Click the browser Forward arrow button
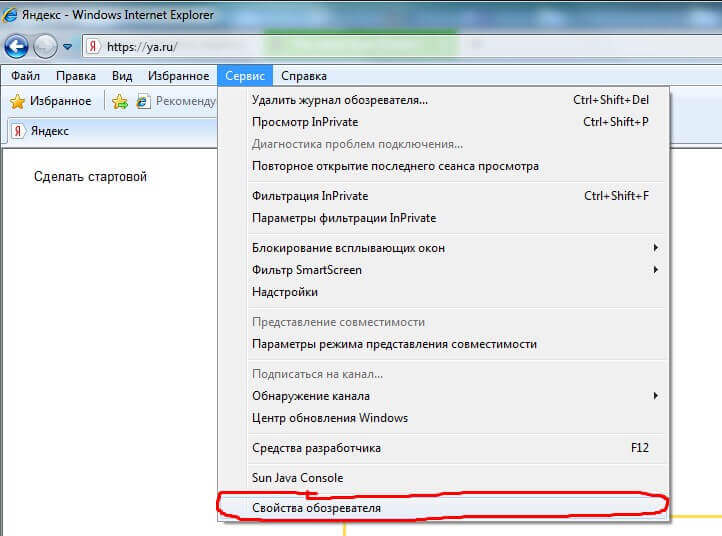 click(46, 46)
